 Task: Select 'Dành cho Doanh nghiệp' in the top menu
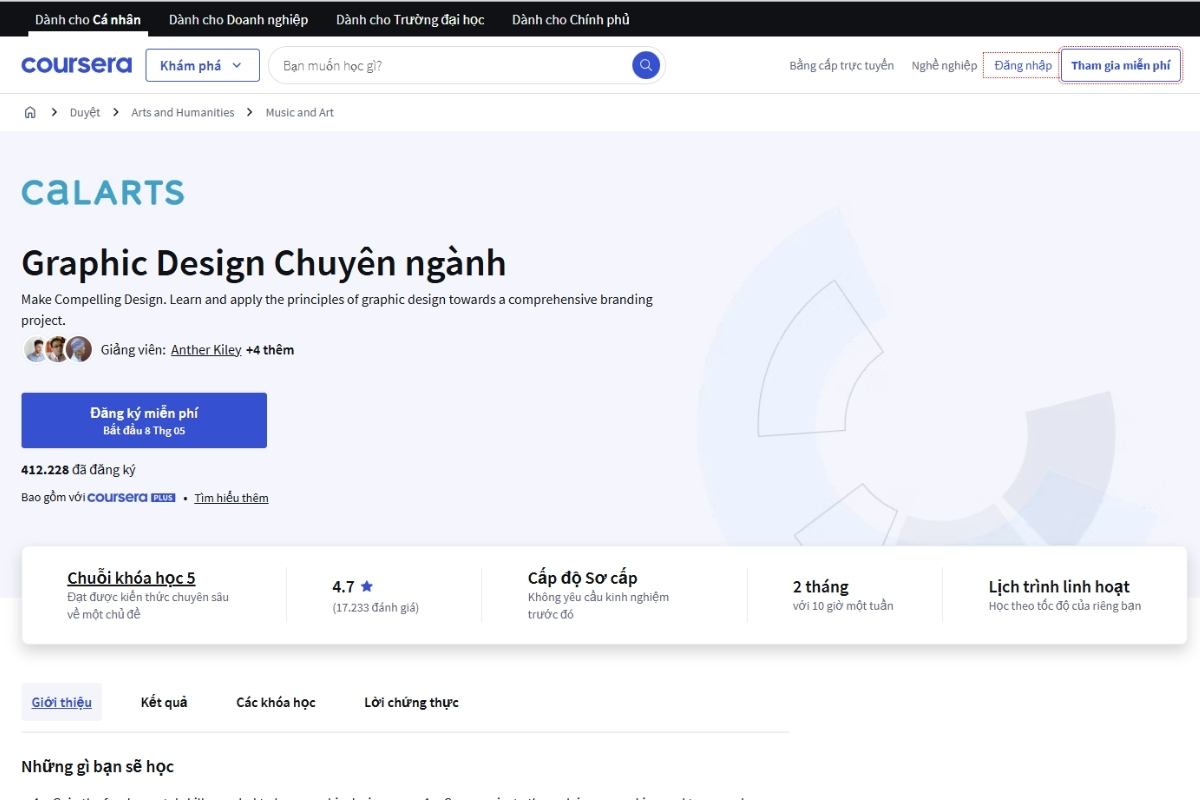click(x=238, y=18)
